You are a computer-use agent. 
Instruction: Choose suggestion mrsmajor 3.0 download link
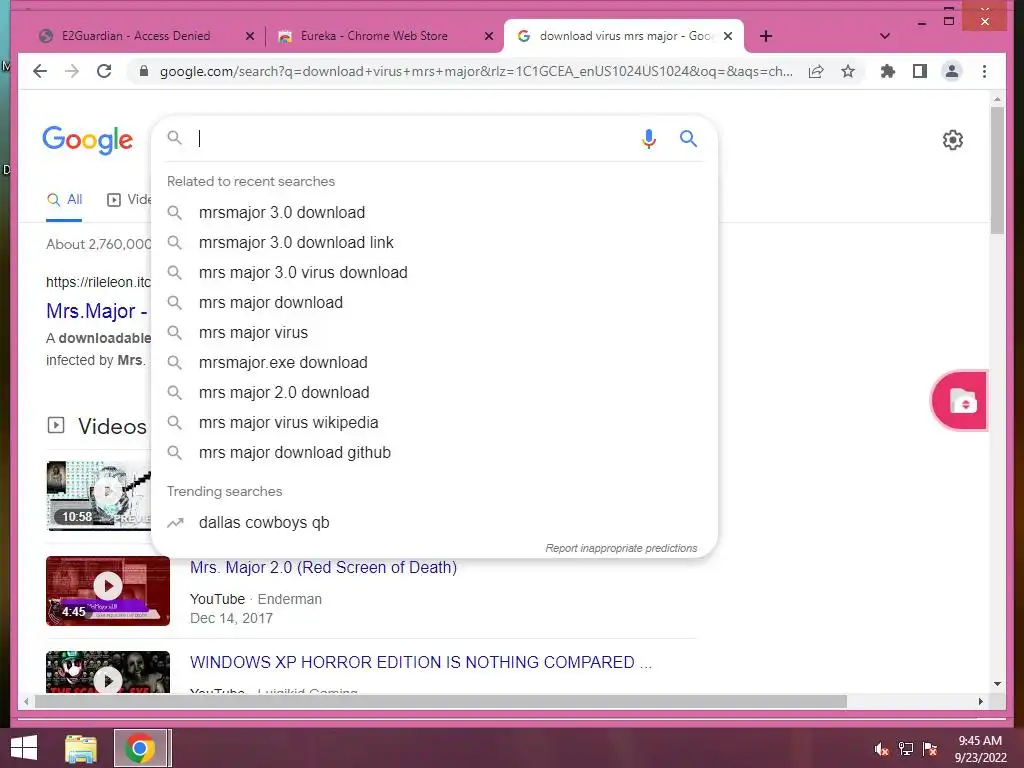pos(434,242)
